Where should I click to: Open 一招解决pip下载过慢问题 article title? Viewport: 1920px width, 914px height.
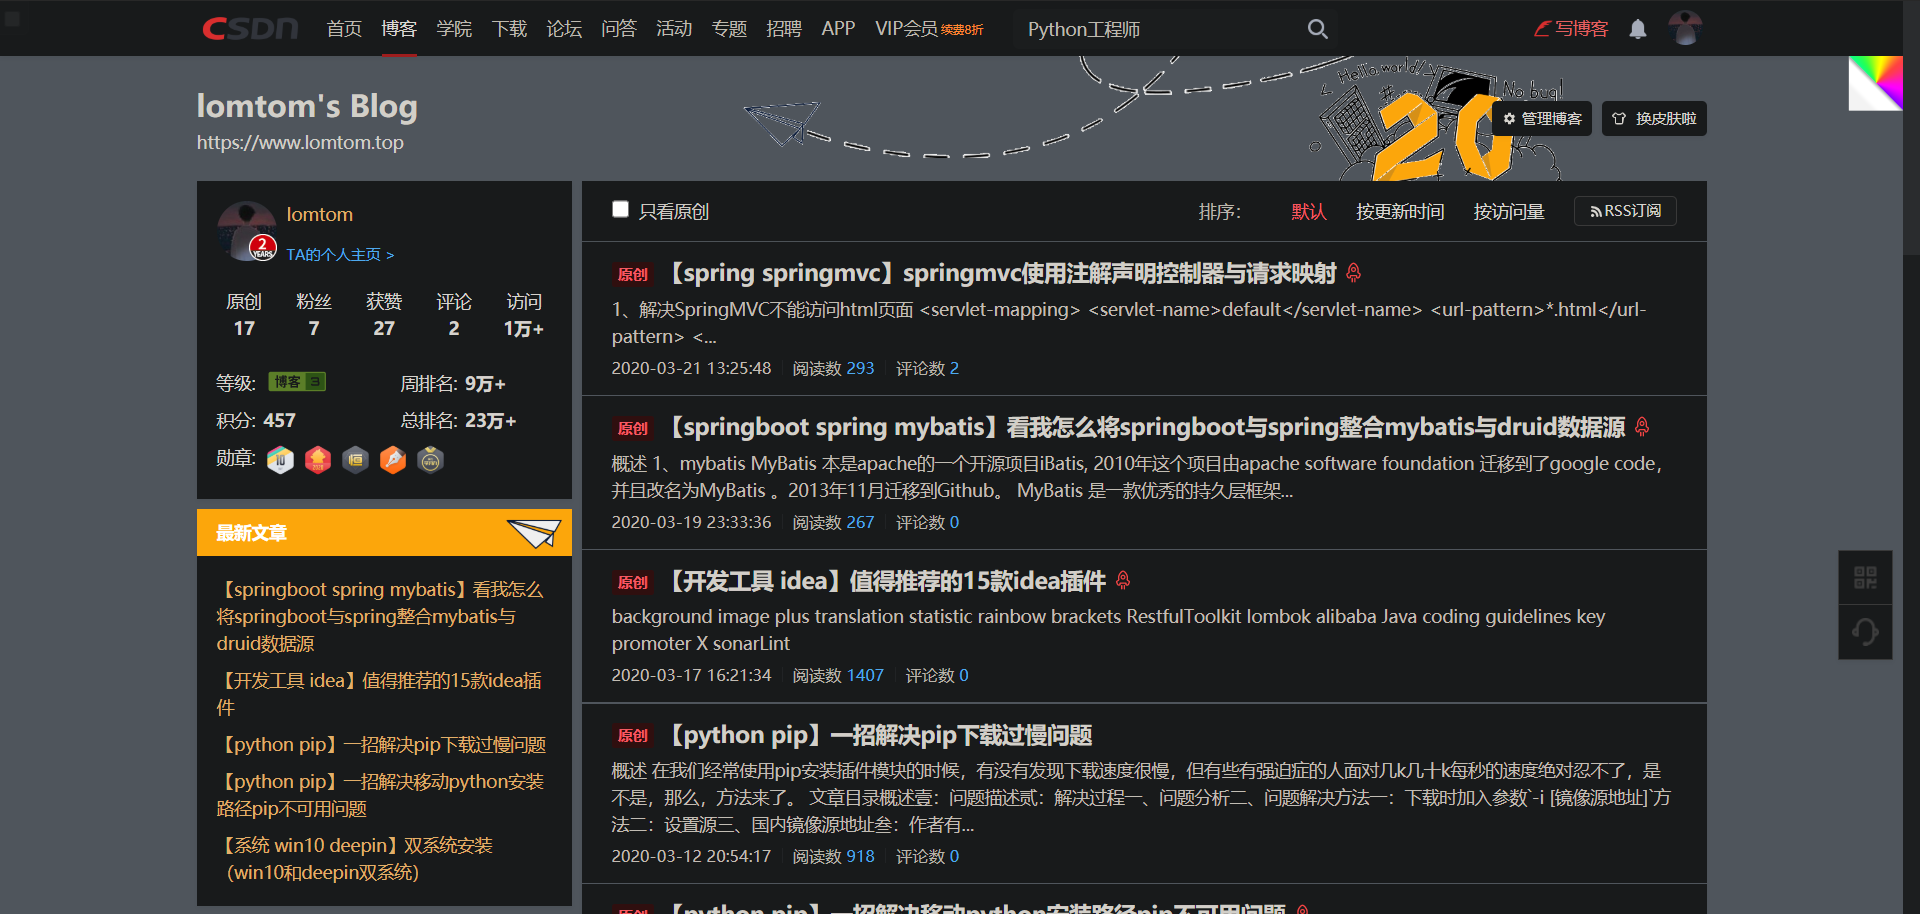[x=878, y=735]
